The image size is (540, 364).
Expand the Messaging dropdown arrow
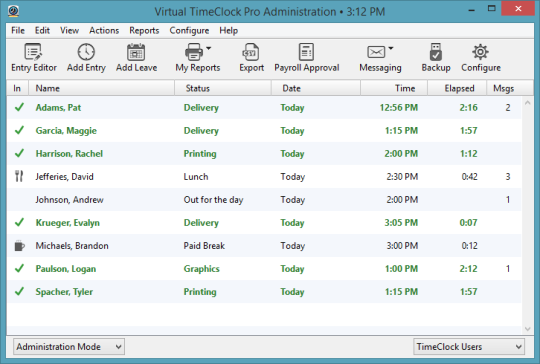click(x=391, y=48)
